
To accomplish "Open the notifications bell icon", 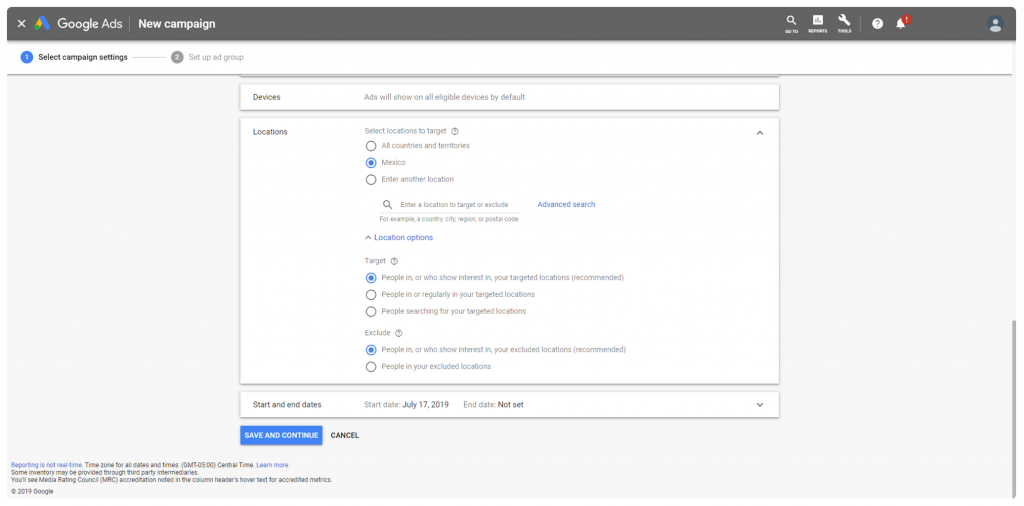I will point(901,23).
